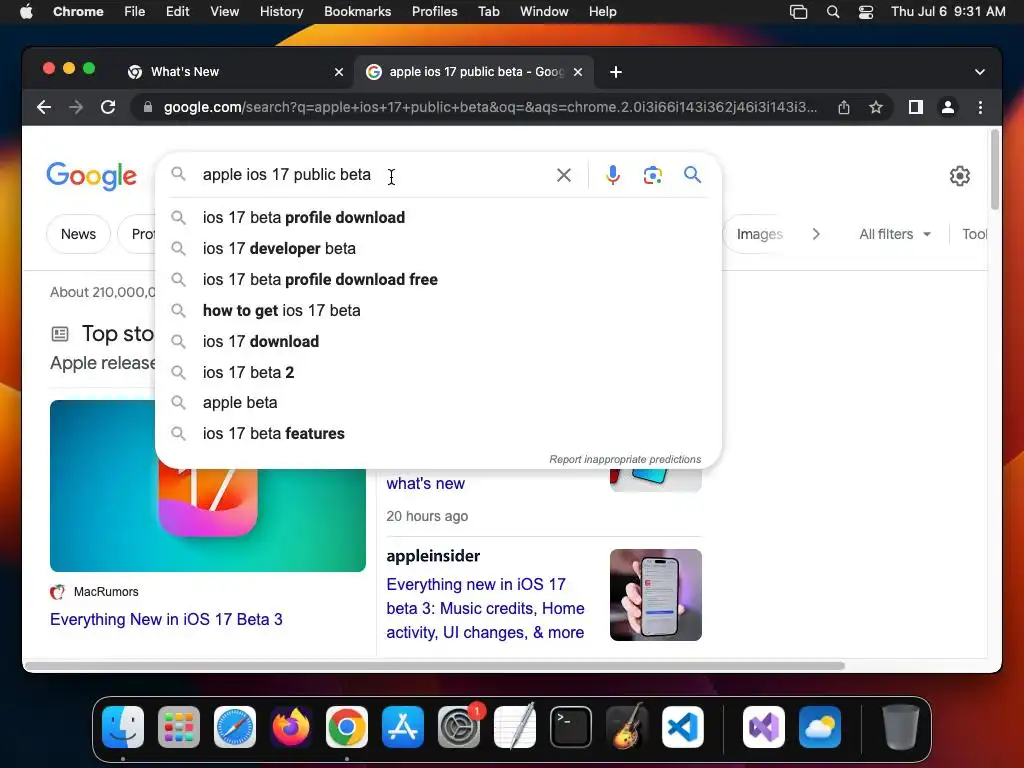Open the View menu

(x=225, y=12)
